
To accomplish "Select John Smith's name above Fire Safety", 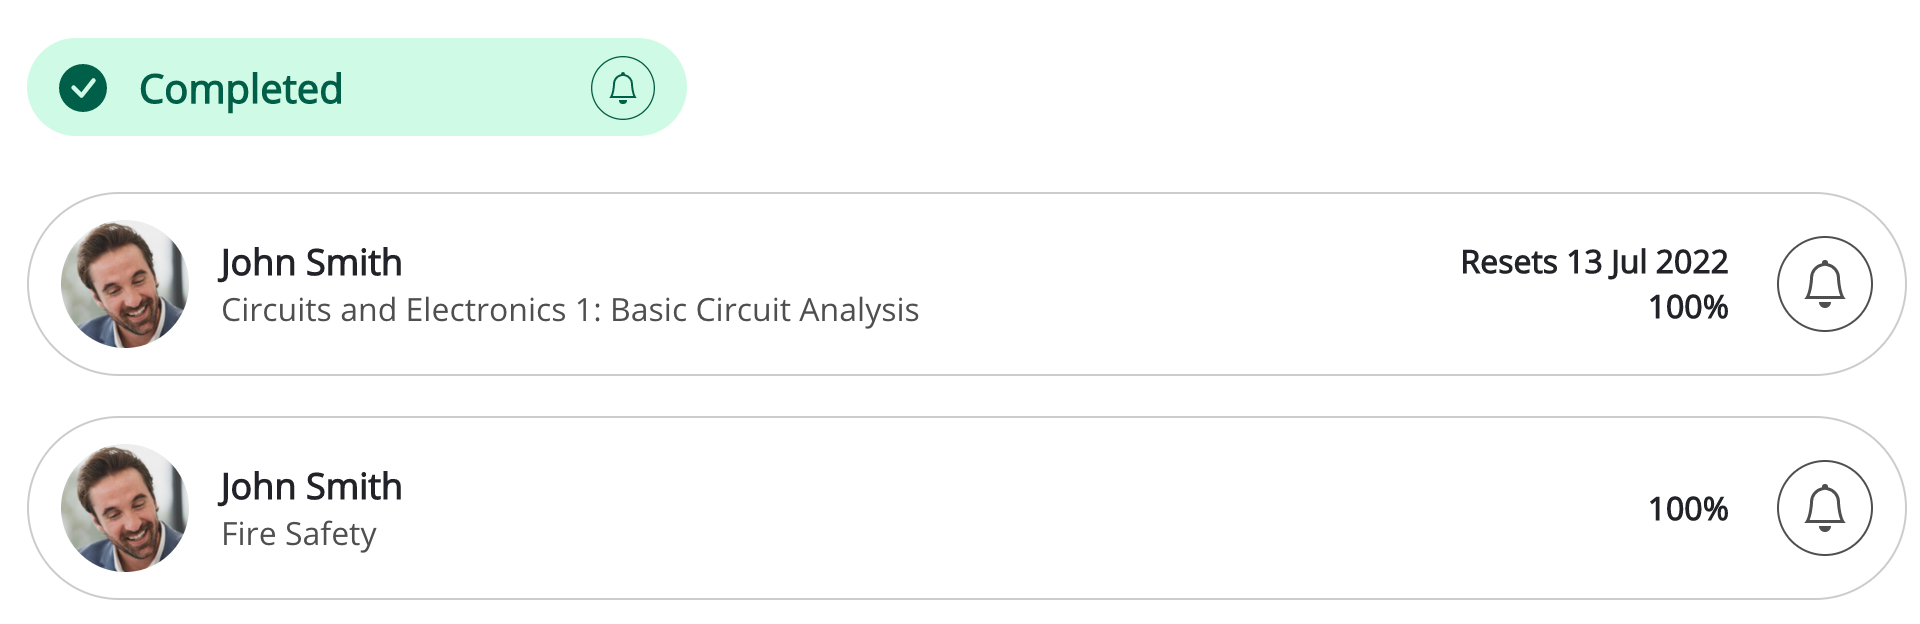I will point(311,487).
